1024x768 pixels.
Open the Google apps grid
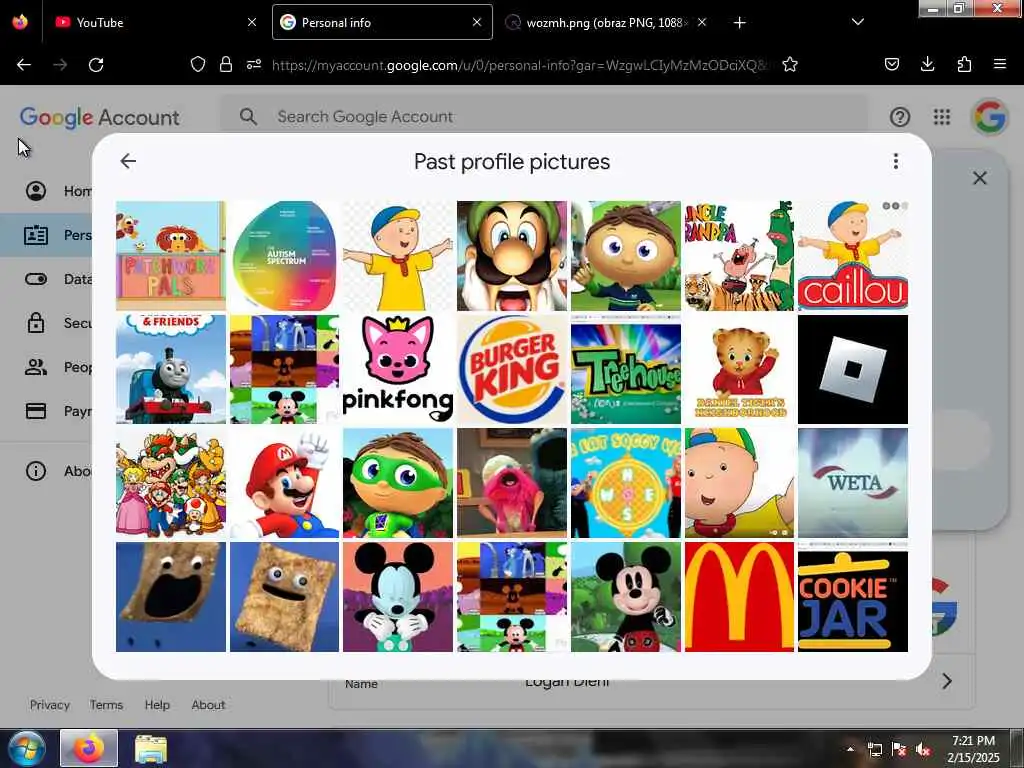[x=941, y=117]
